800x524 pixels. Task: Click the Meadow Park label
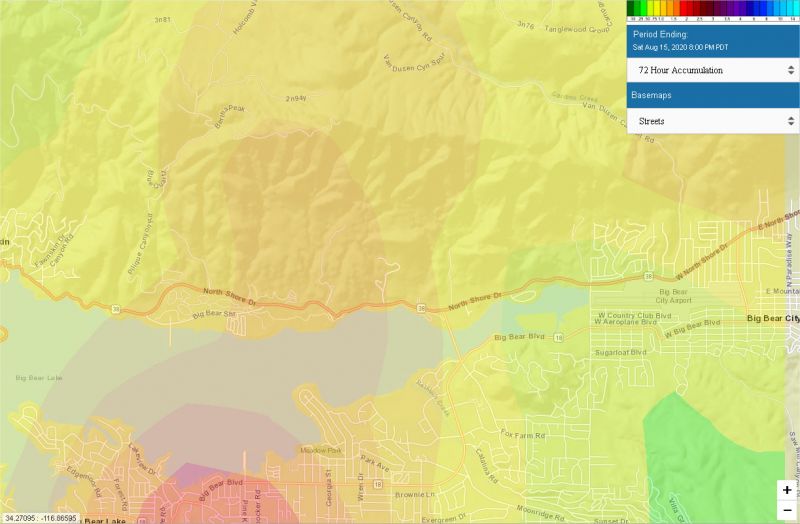click(x=320, y=451)
